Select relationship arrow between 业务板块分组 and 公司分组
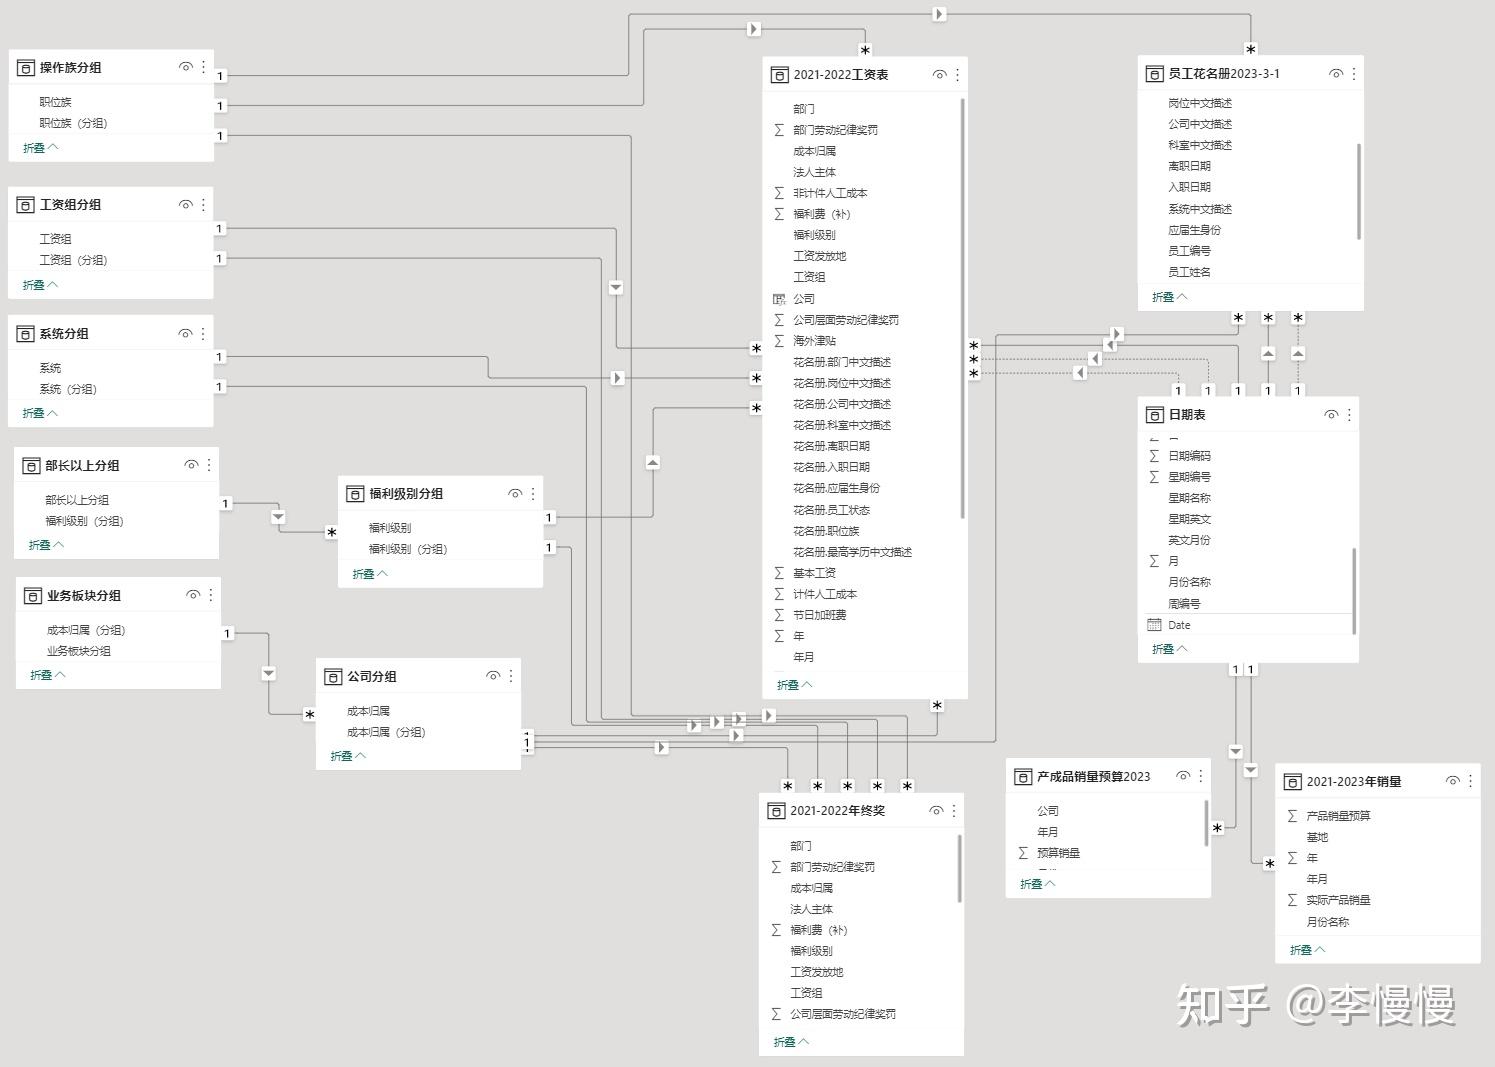The width and height of the screenshot is (1495, 1067). pyautogui.click(x=268, y=673)
